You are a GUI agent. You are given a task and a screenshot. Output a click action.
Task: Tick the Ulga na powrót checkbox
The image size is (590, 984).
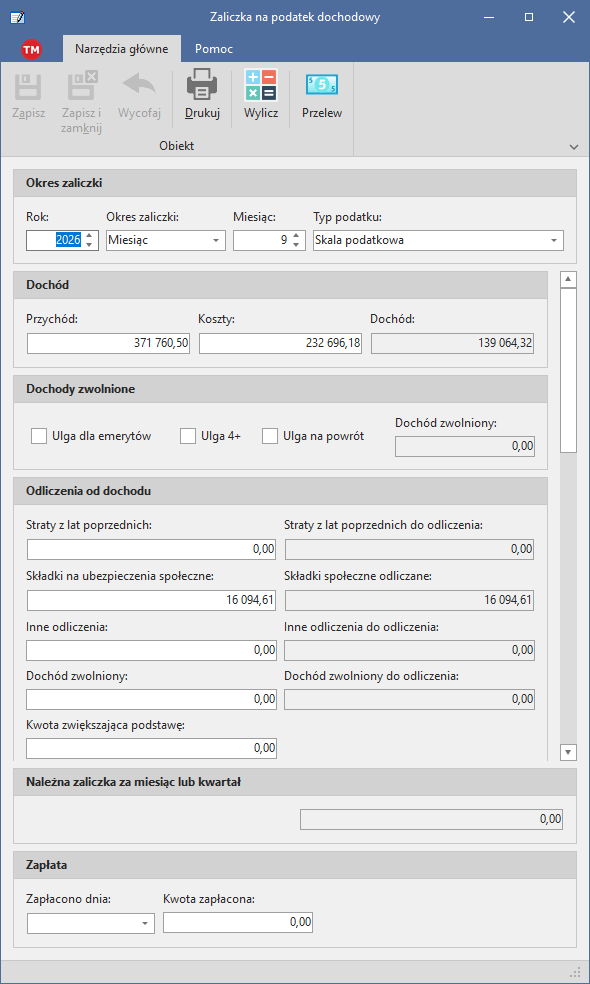coord(270,436)
